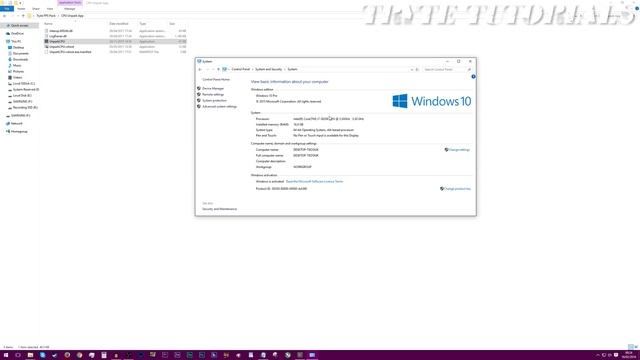Image resolution: width=640 pixels, height=360 pixels.
Task: Select Control Panel breadcrumb in System window
Action: [240, 69]
